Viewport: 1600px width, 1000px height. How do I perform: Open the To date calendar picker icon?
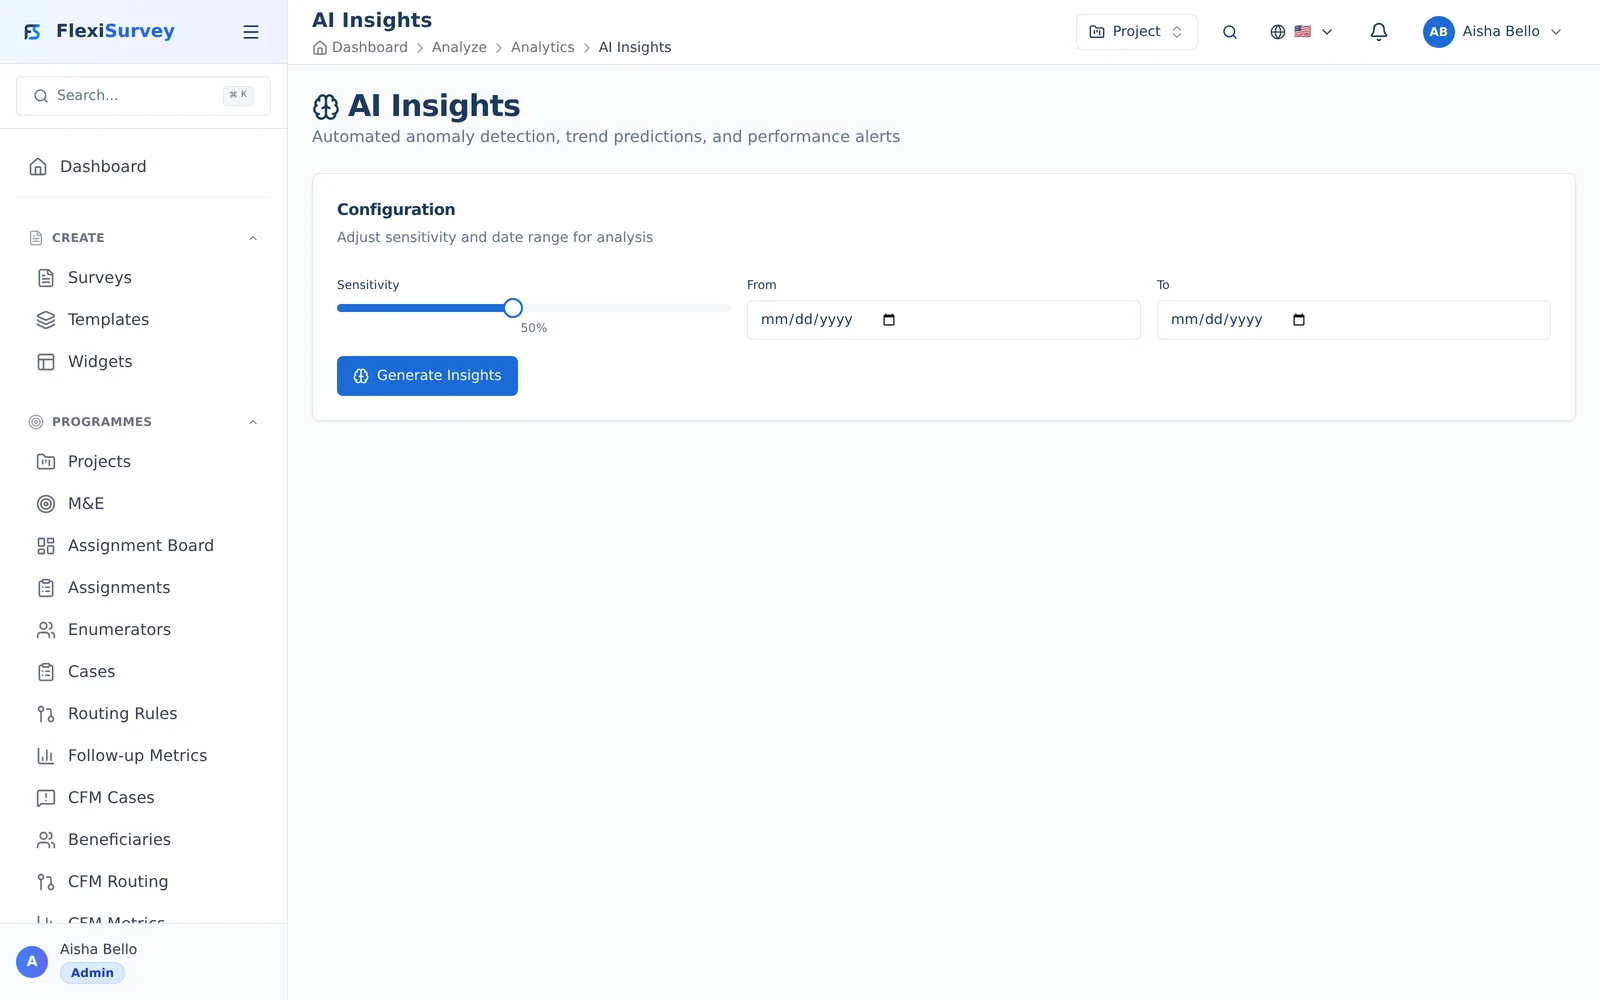point(1299,320)
